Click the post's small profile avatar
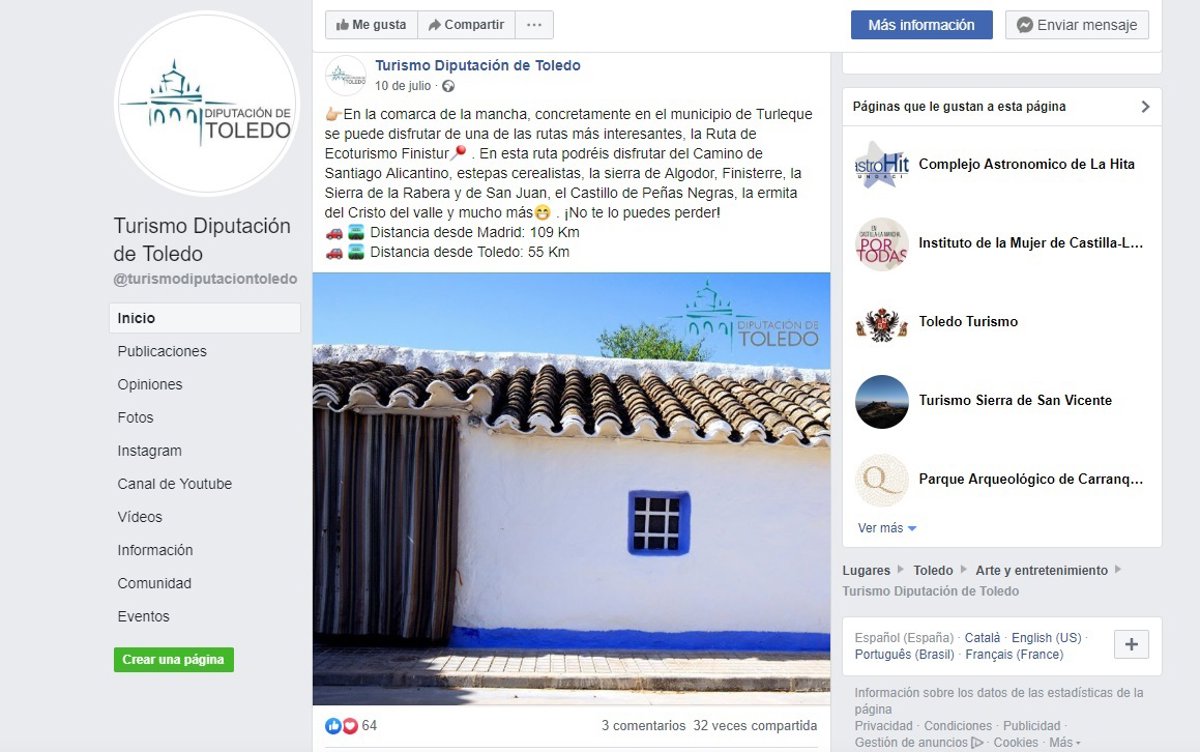 [x=346, y=76]
